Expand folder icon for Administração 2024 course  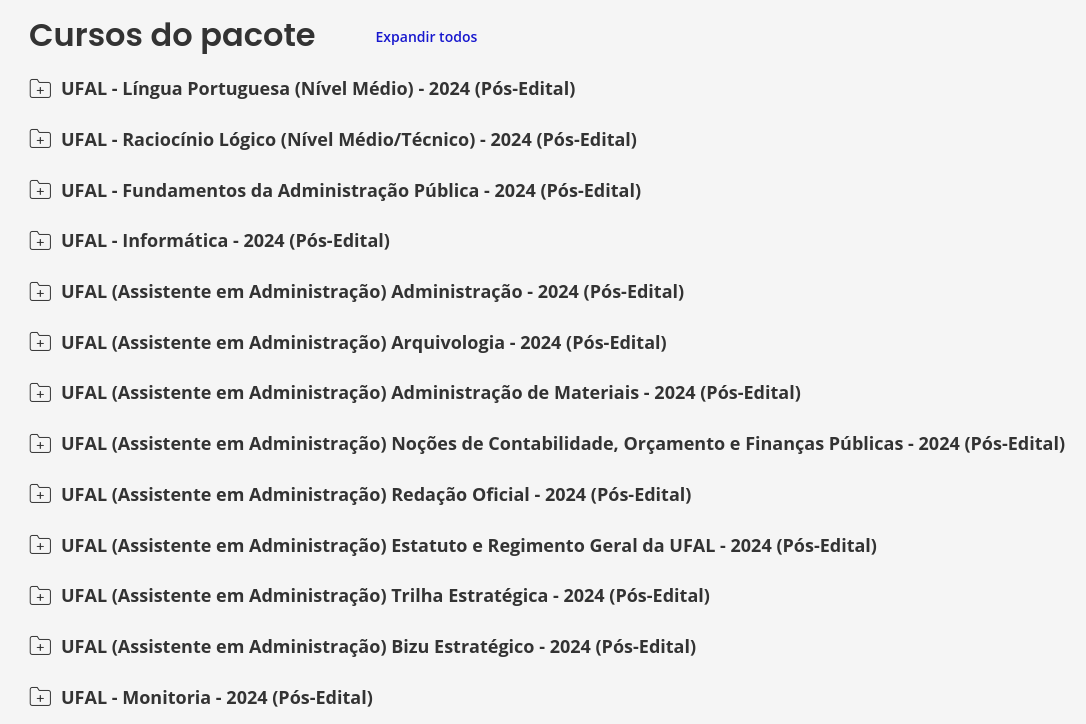click(40, 292)
